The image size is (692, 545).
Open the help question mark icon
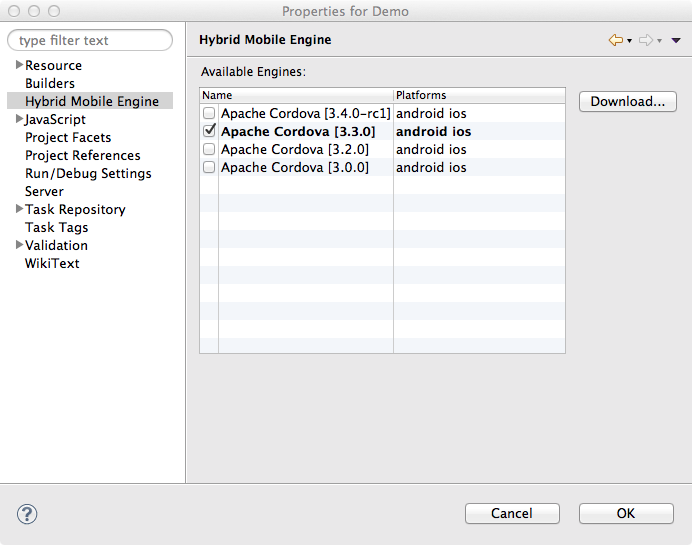click(x=27, y=514)
